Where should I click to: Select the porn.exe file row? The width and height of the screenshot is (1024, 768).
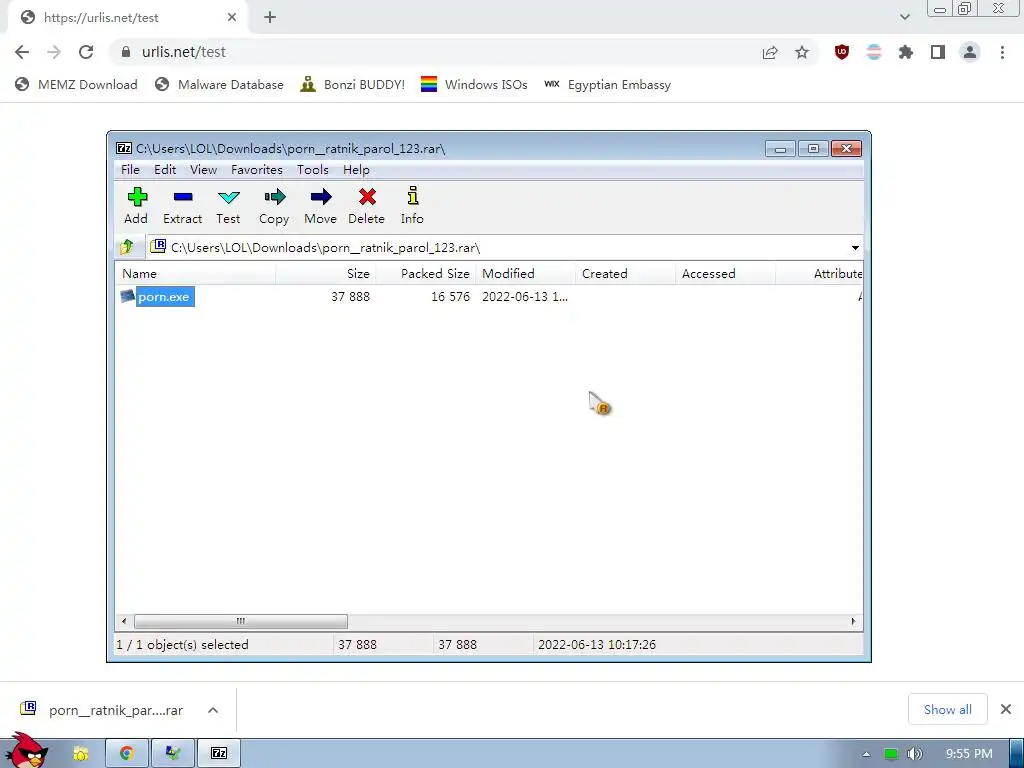point(488,296)
